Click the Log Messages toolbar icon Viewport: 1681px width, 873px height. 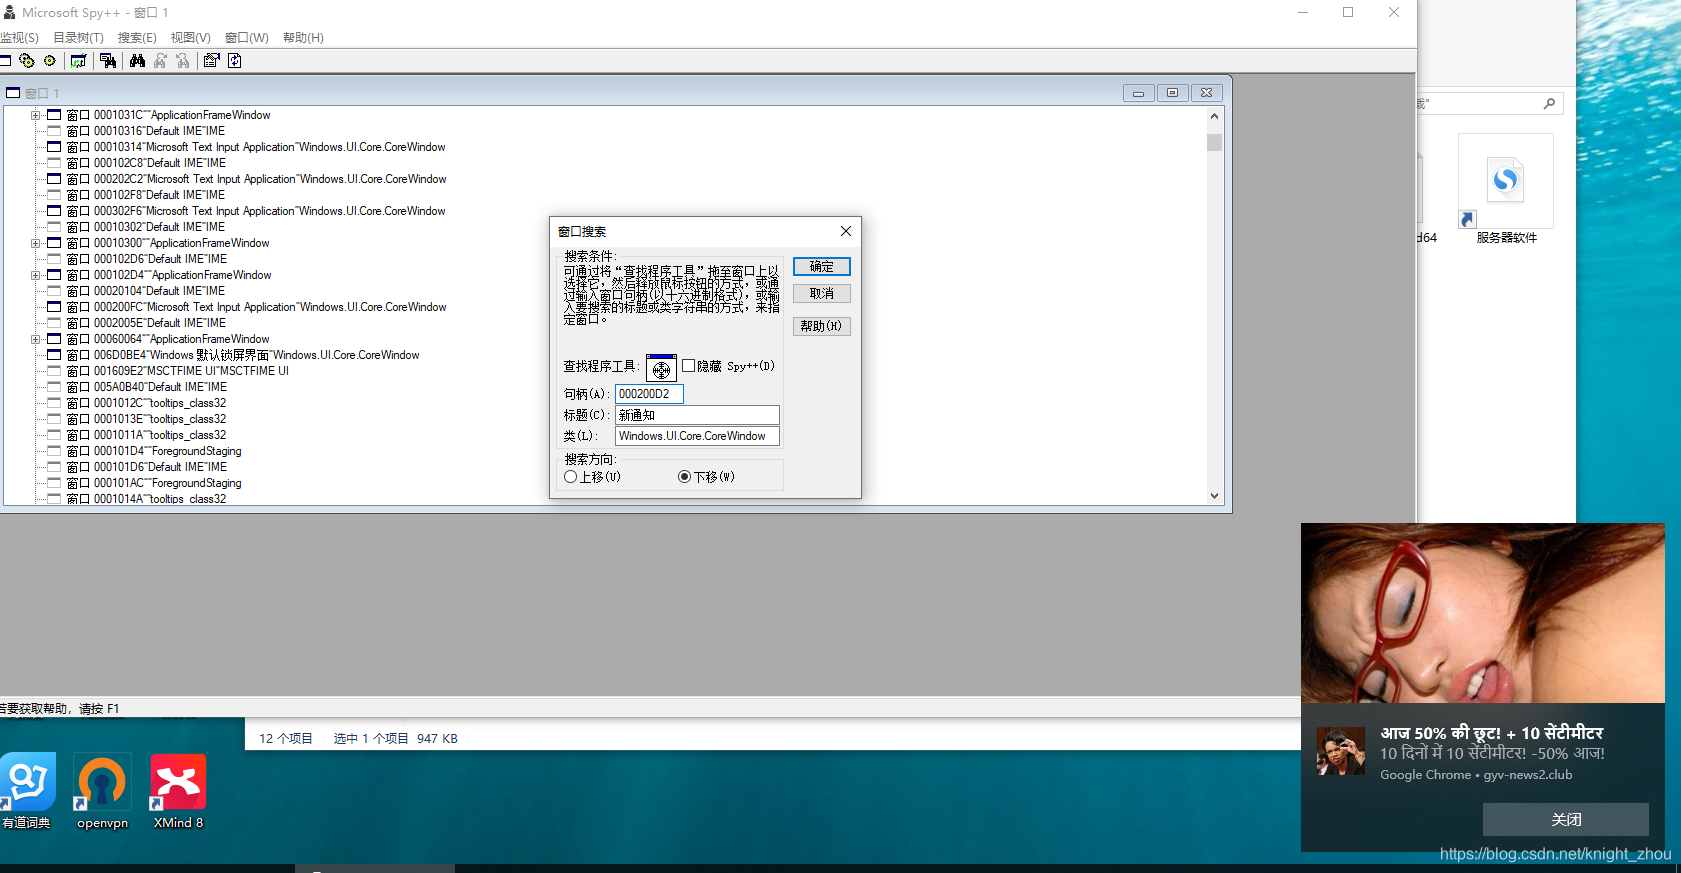pyautogui.click(x=78, y=61)
